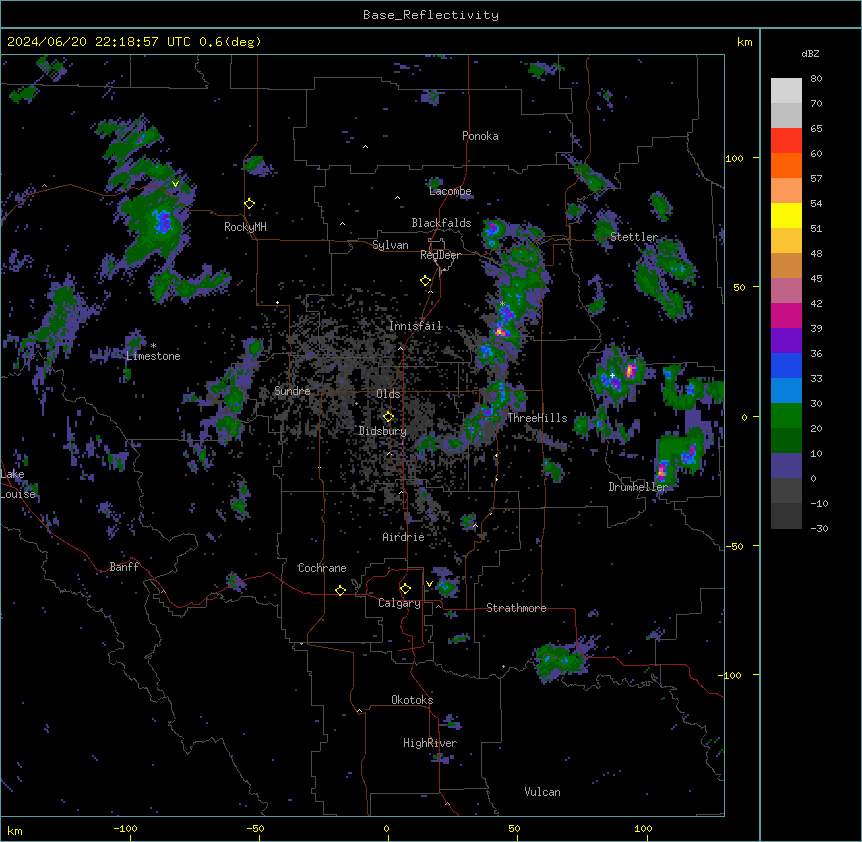Click the Blackfalds city label
This screenshot has width=862, height=842.
[441, 223]
